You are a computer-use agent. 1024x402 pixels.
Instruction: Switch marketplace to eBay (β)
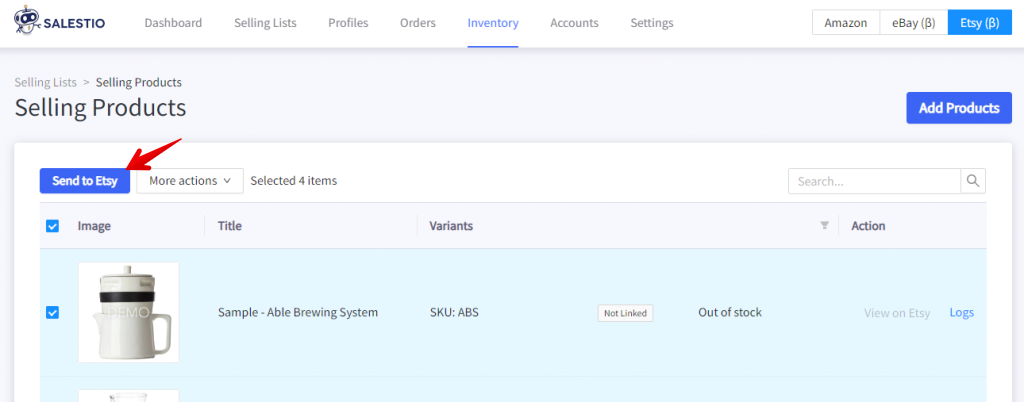pos(913,23)
